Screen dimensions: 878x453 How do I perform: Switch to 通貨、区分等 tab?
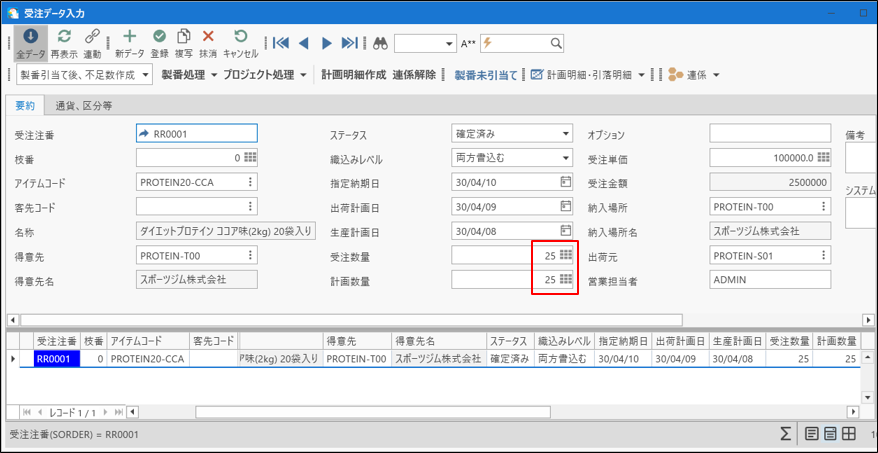(83, 105)
